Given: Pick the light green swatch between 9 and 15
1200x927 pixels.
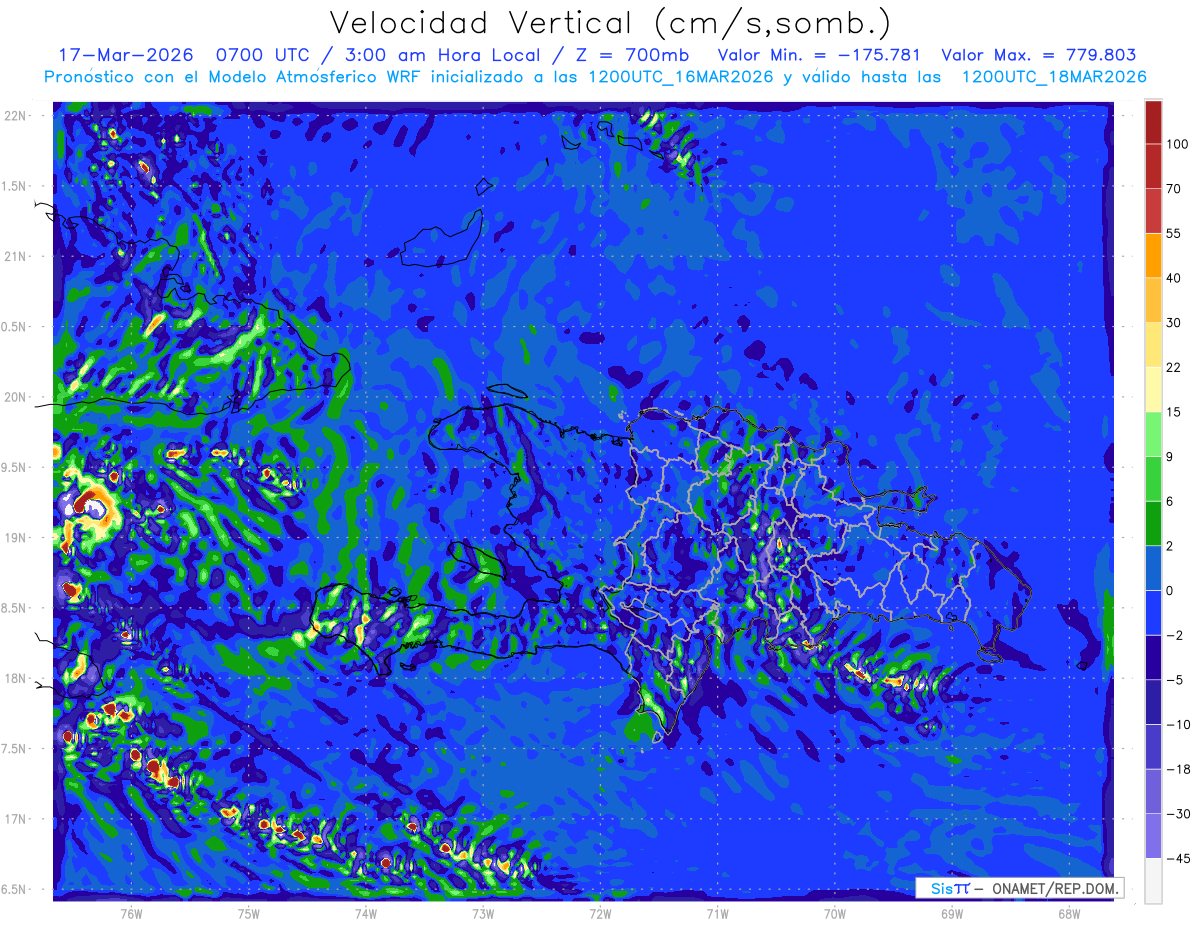Looking at the screenshot, I should (1153, 434).
